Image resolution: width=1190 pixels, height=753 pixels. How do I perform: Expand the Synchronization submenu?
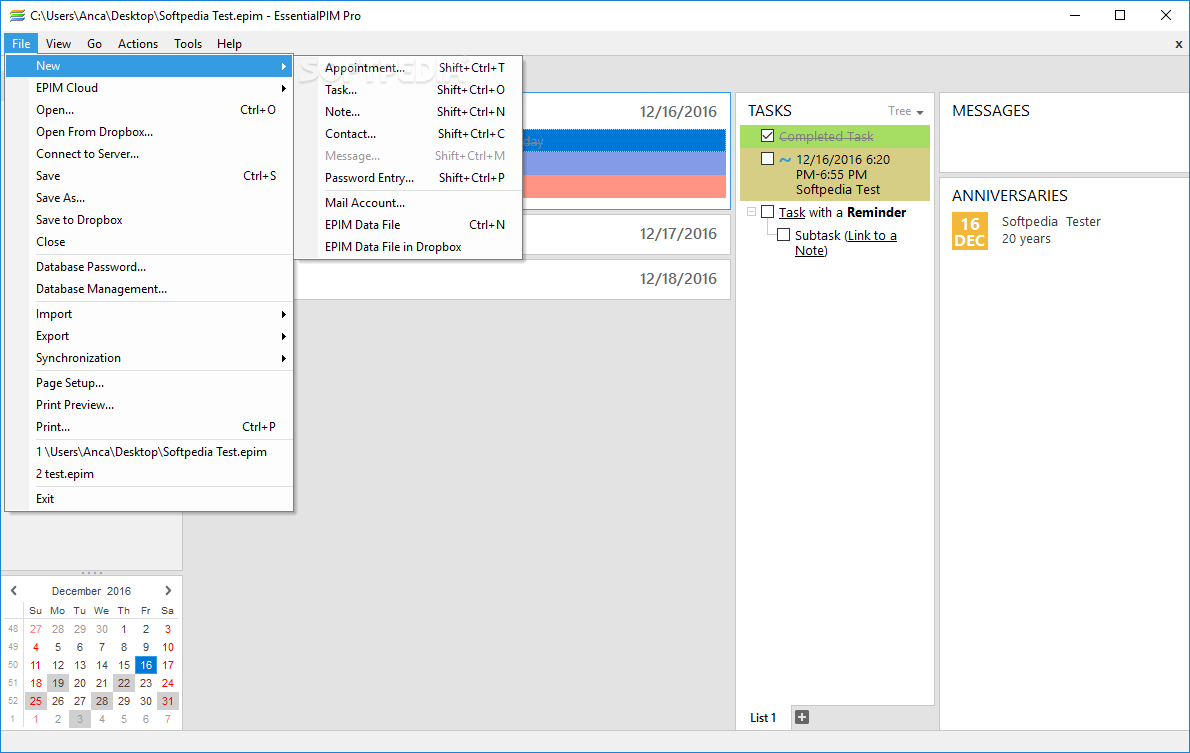[x=150, y=358]
